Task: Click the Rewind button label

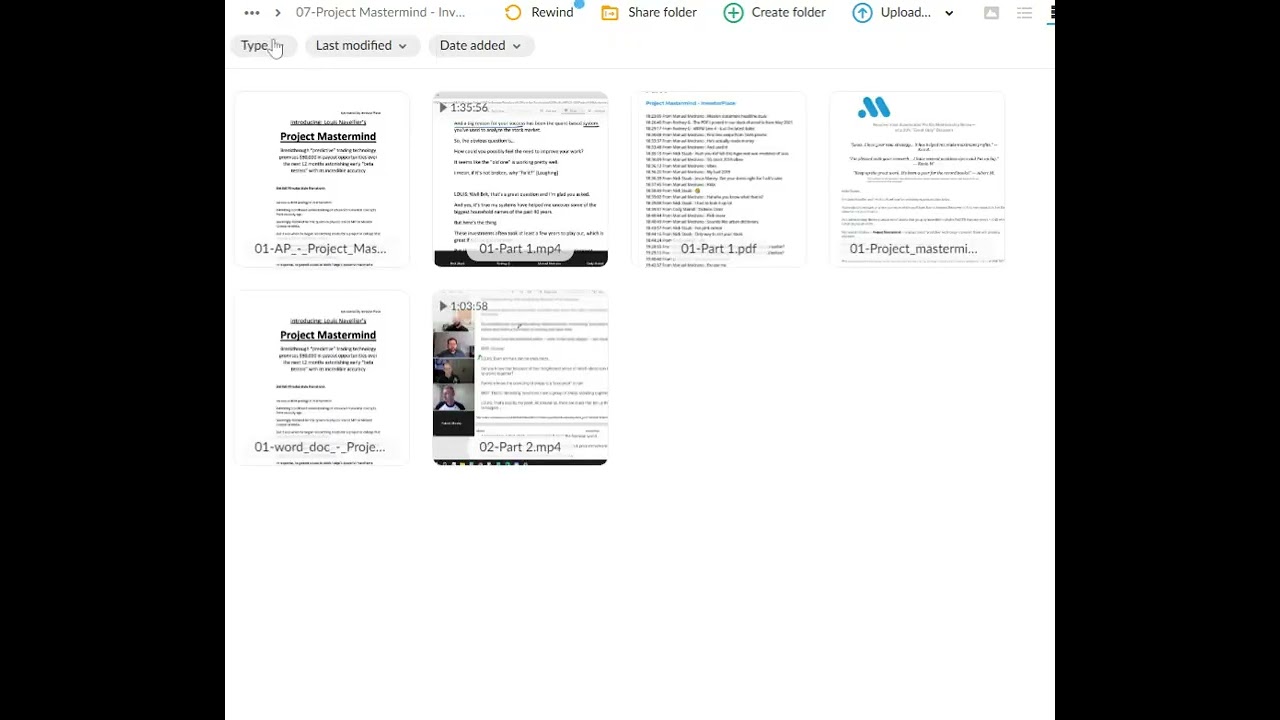Action: (x=552, y=13)
